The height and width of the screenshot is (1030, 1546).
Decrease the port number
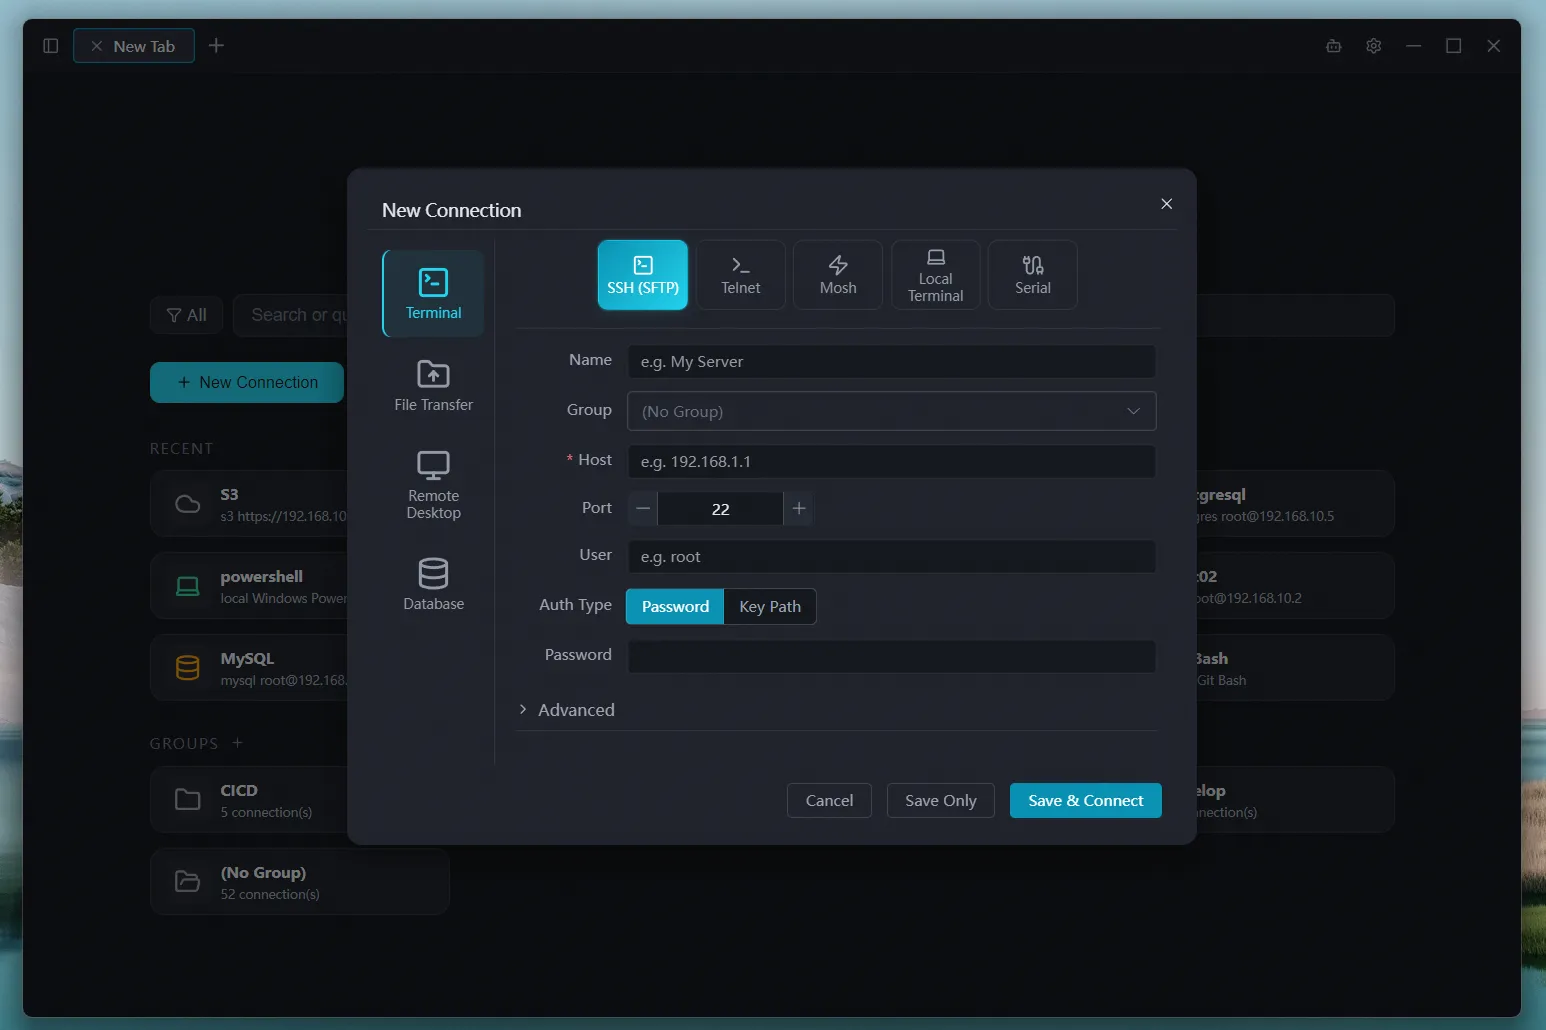coord(643,509)
